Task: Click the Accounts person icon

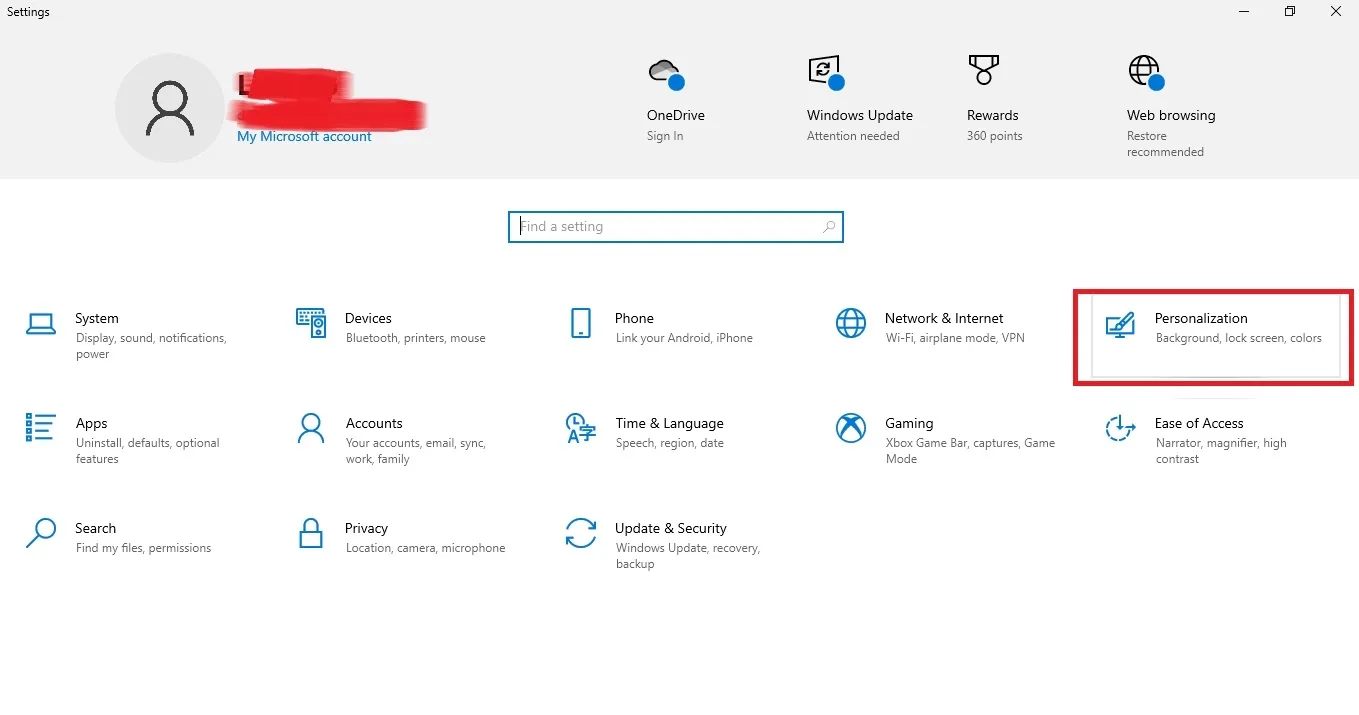Action: pos(311,428)
